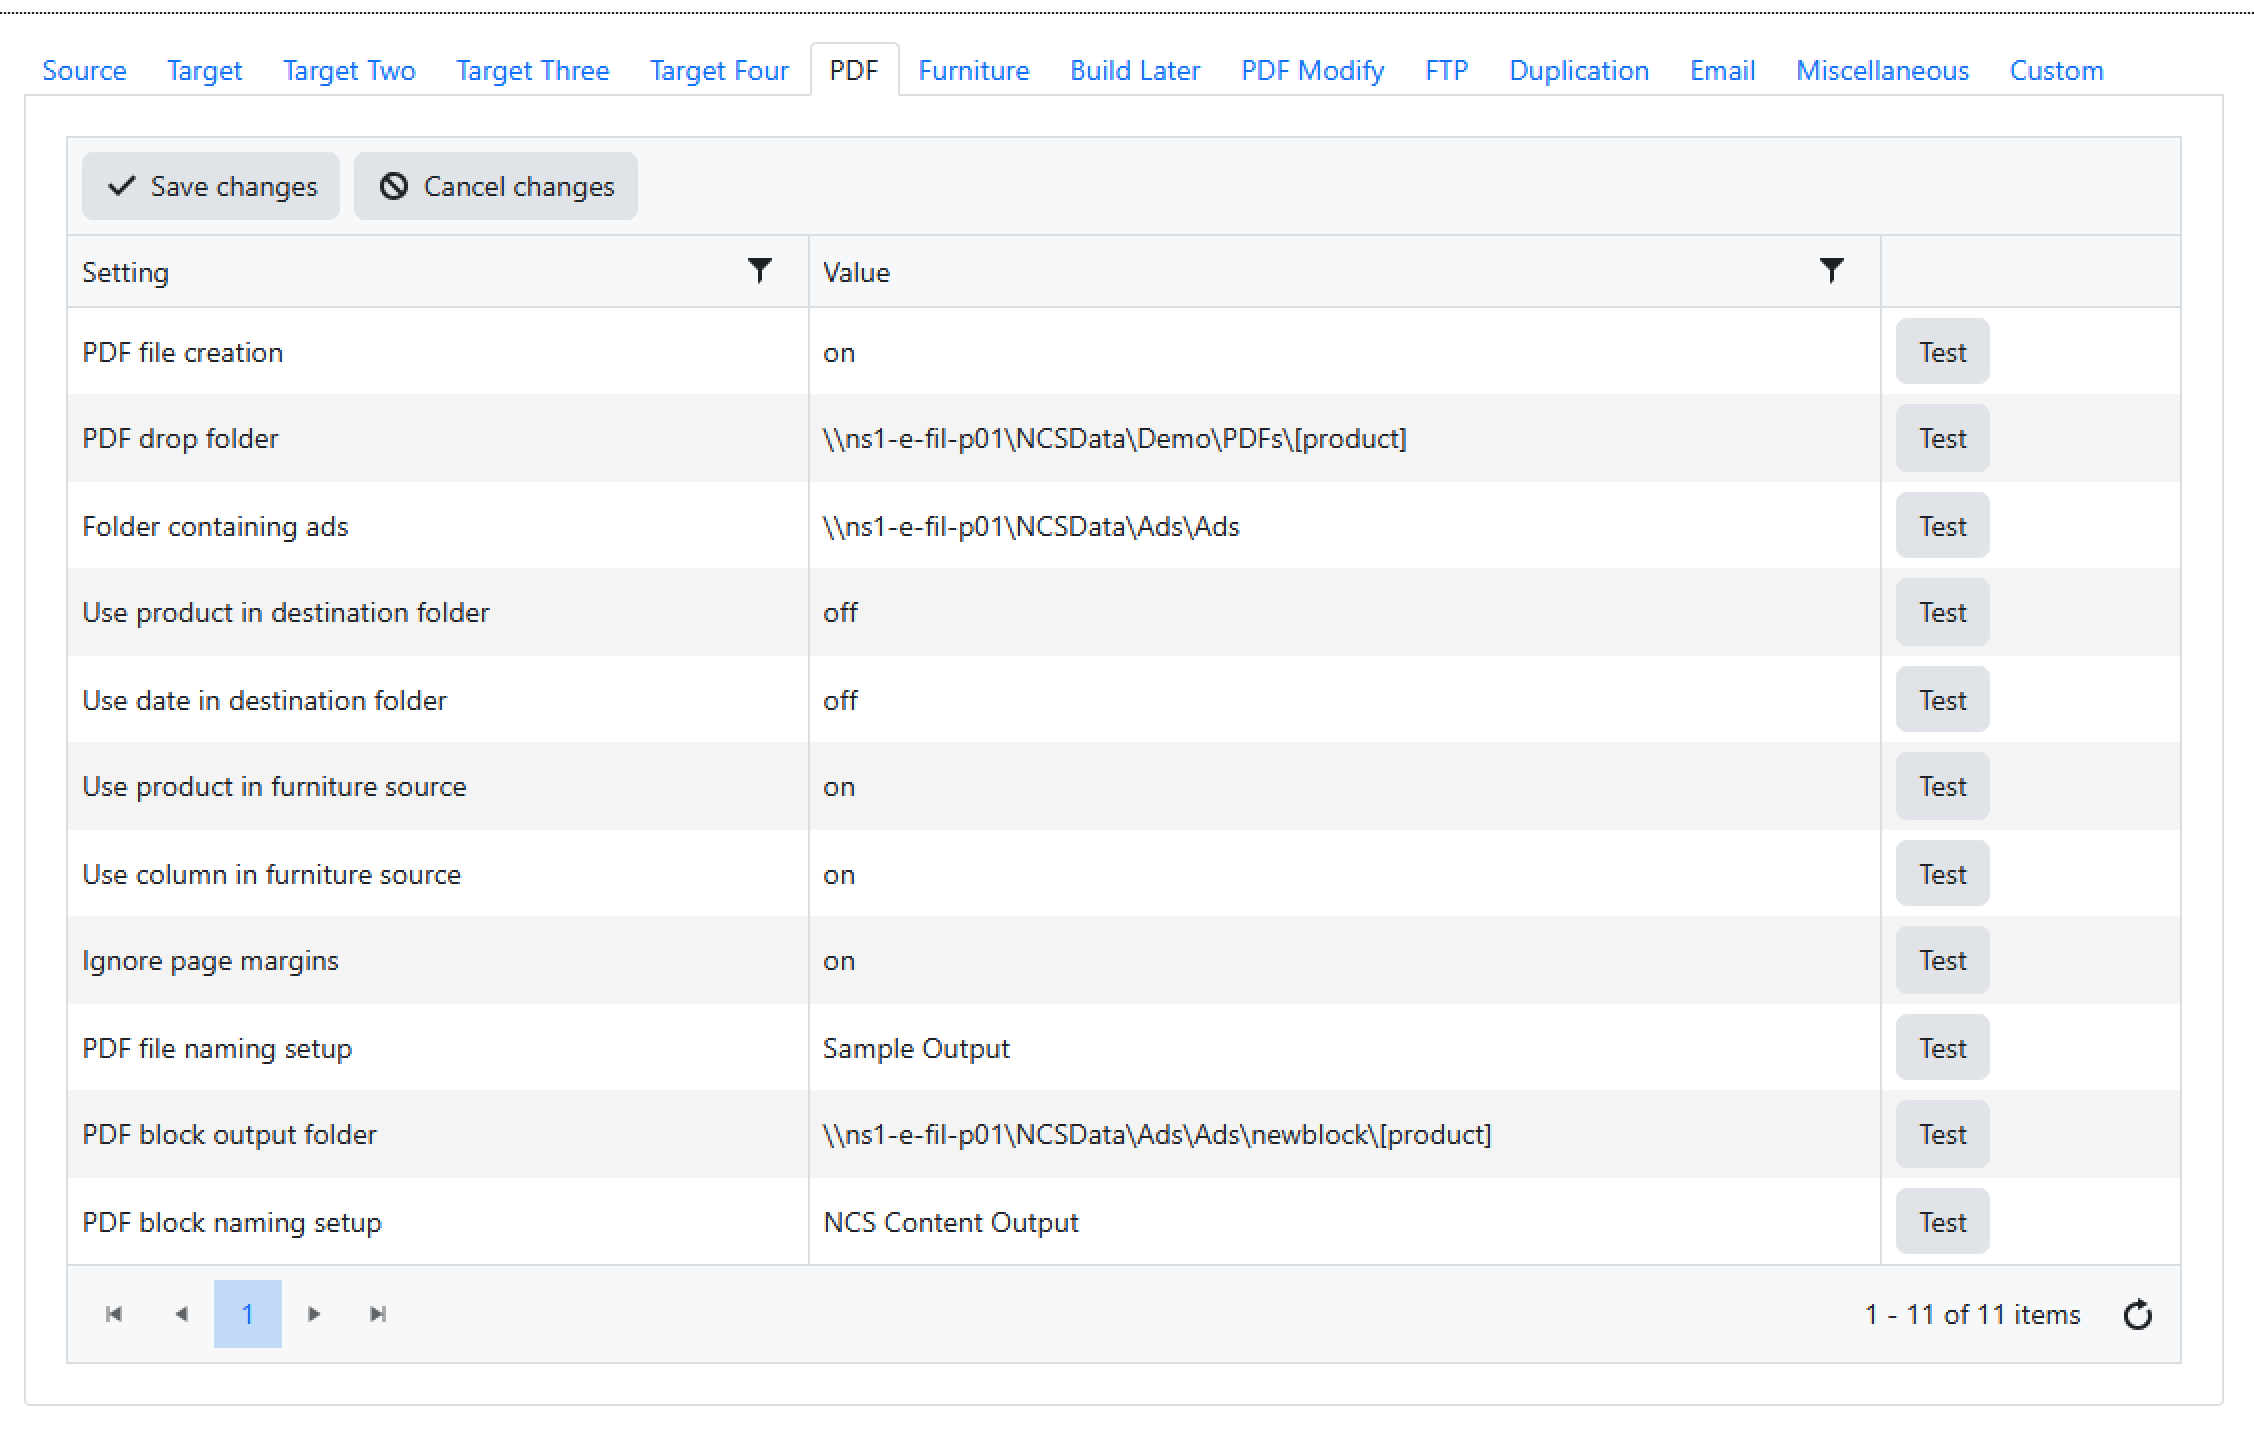Go to the last page arrow

(378, 1314)
